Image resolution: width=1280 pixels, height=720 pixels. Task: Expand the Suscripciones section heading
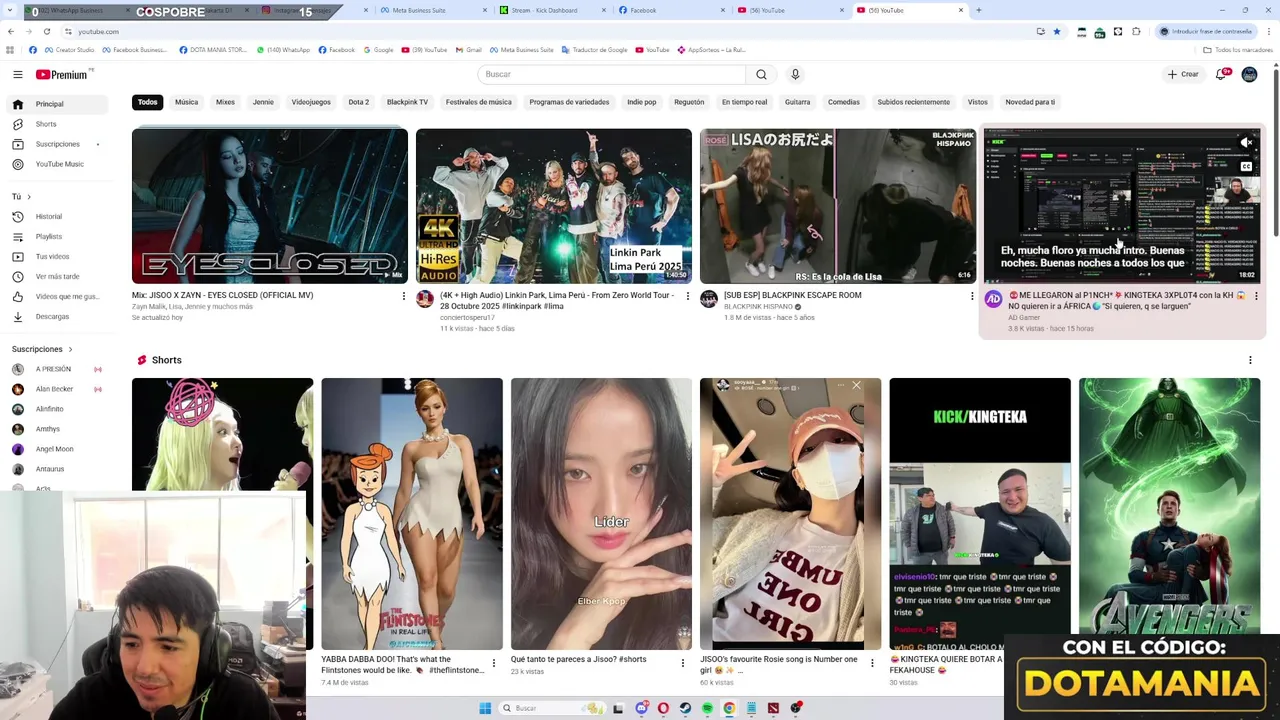pyautogui.click(x=42, y=349)
